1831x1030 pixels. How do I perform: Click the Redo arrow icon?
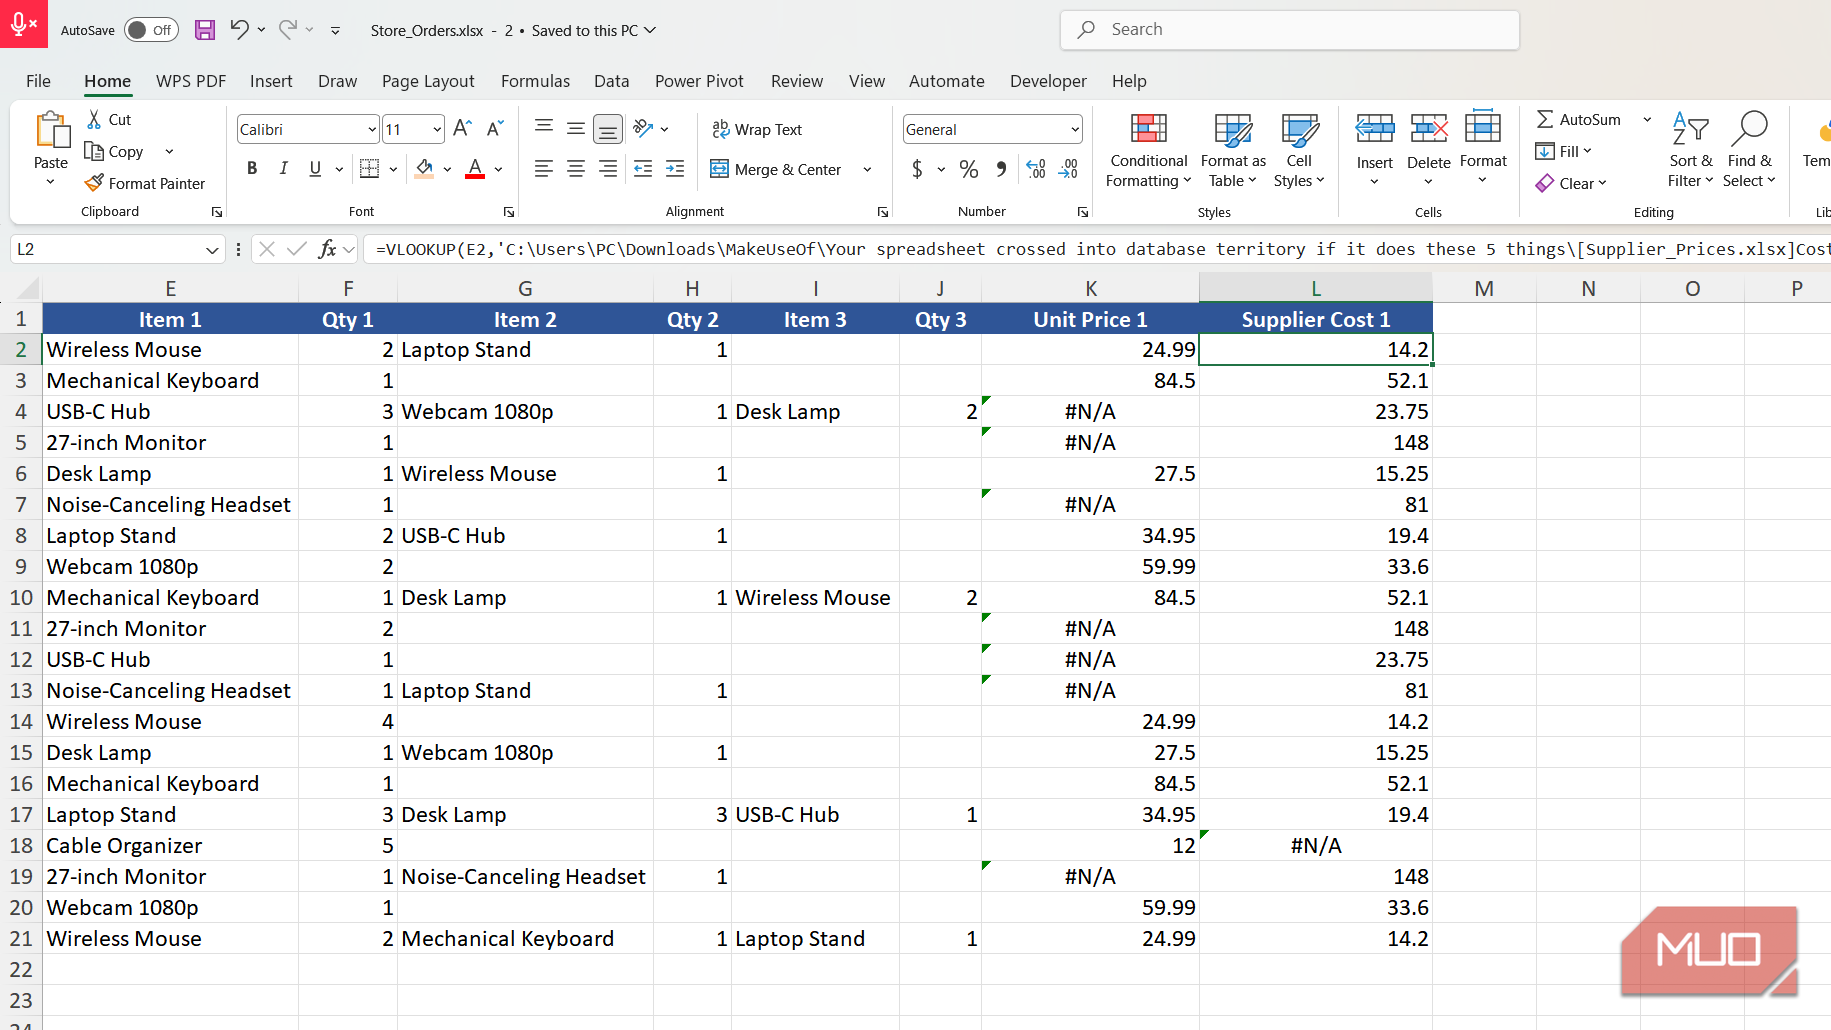pos(288,30)
